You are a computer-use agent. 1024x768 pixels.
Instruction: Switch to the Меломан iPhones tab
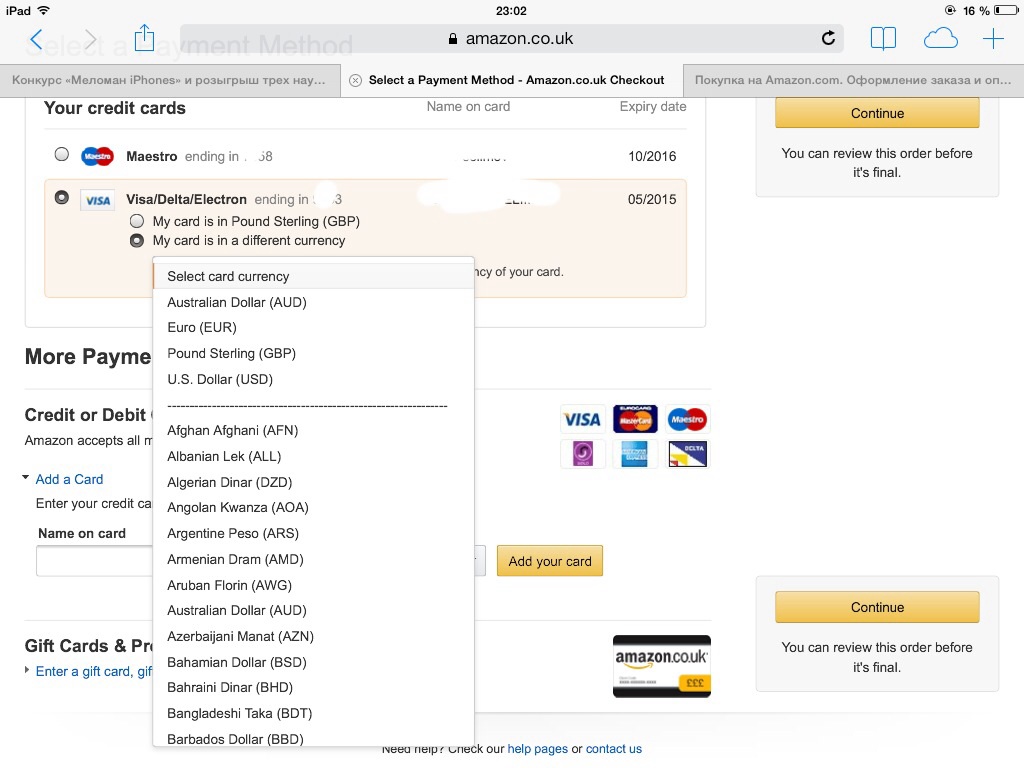click(170, 80)
